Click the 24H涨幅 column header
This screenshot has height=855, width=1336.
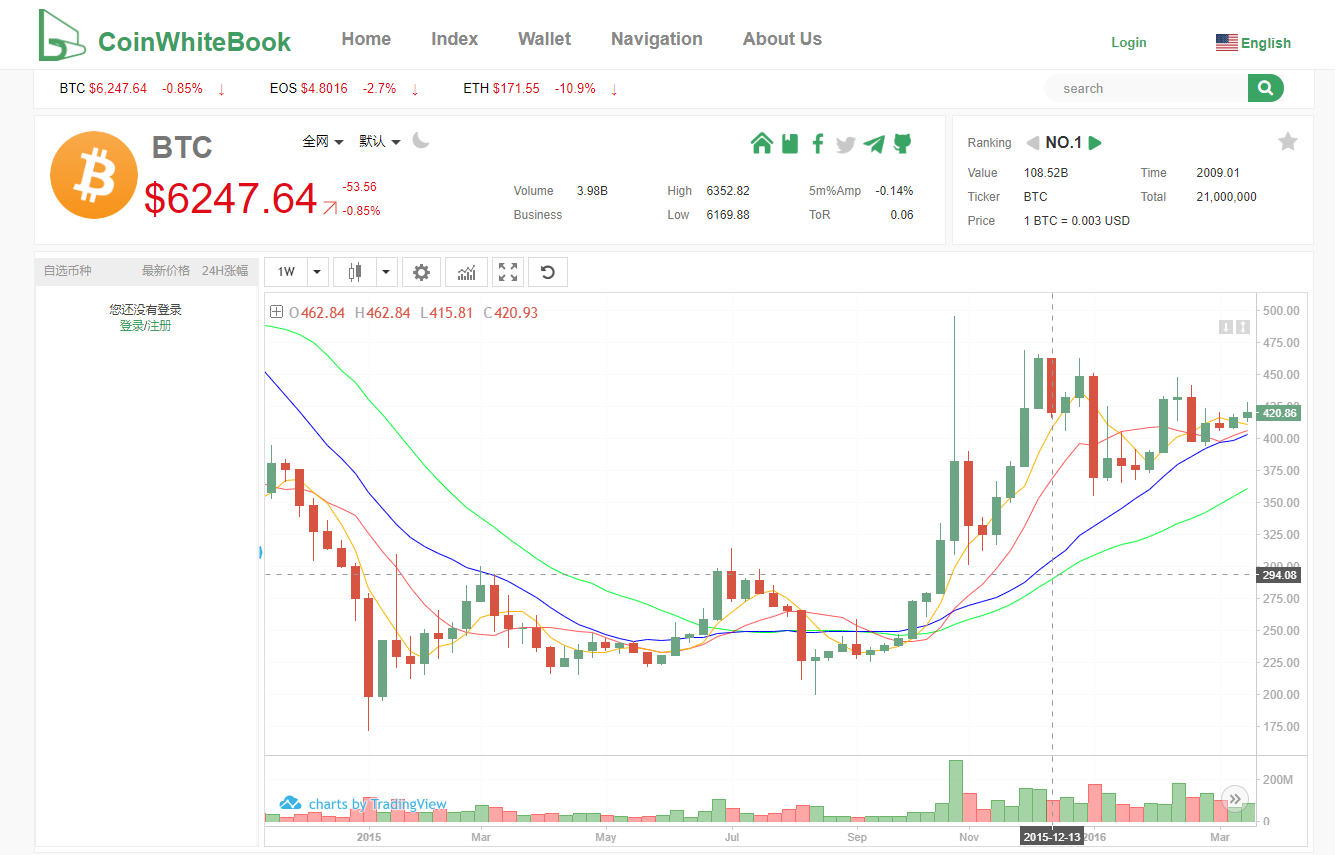(x=225, y=271)
